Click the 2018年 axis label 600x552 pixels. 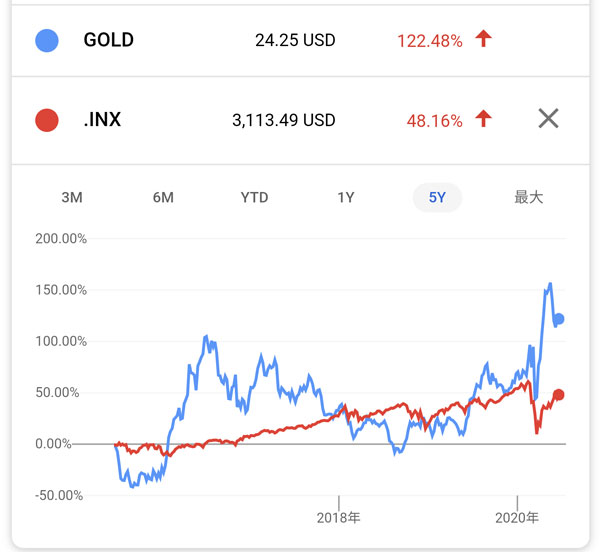[338, 518]
